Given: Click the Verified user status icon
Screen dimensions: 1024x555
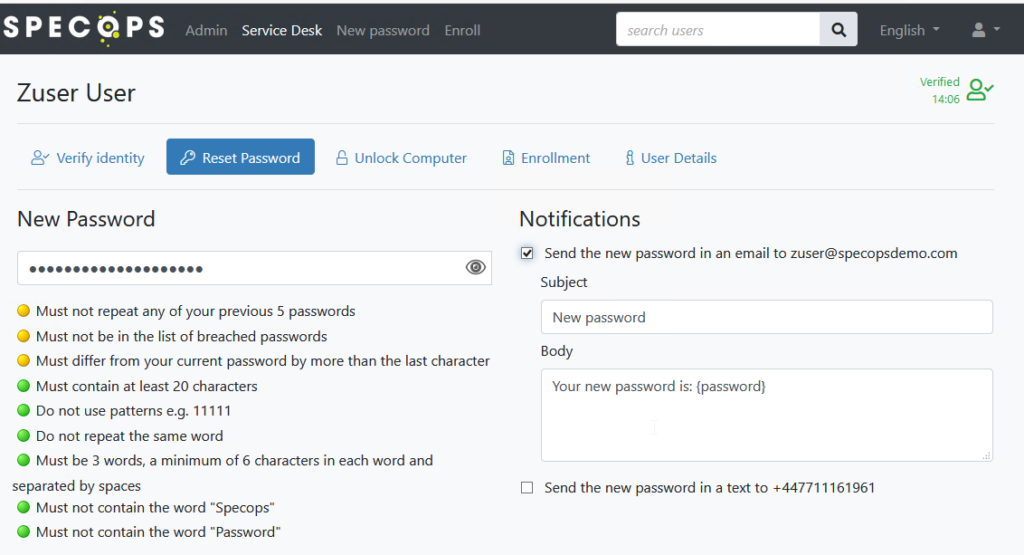Looking at the screenshot, I should pyautogui.click(x=980, y=89).
